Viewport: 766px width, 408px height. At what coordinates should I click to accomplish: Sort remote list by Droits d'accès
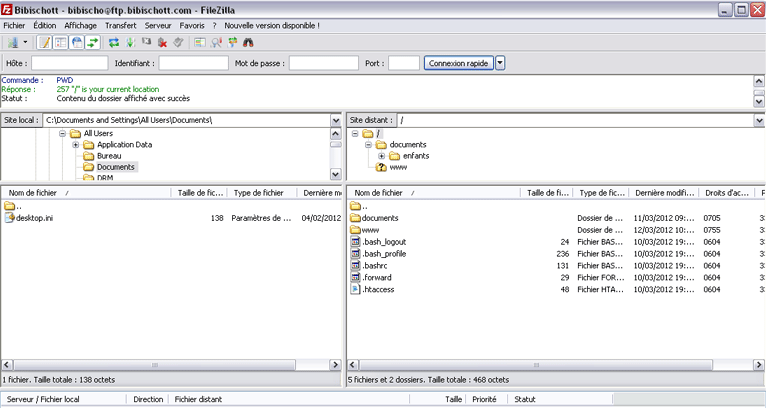[x=726, y=193]
